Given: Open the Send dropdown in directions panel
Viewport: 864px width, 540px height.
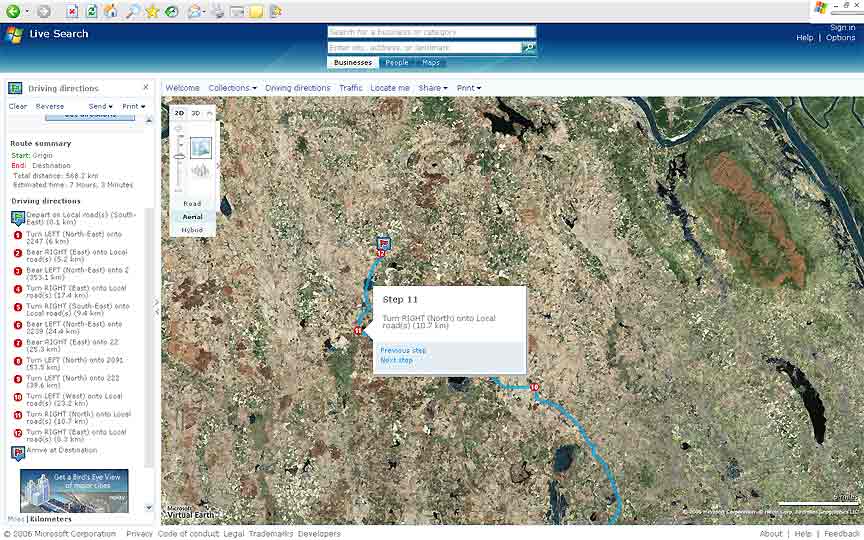Looking at the screenshot, I should click(x=100, y=106).
